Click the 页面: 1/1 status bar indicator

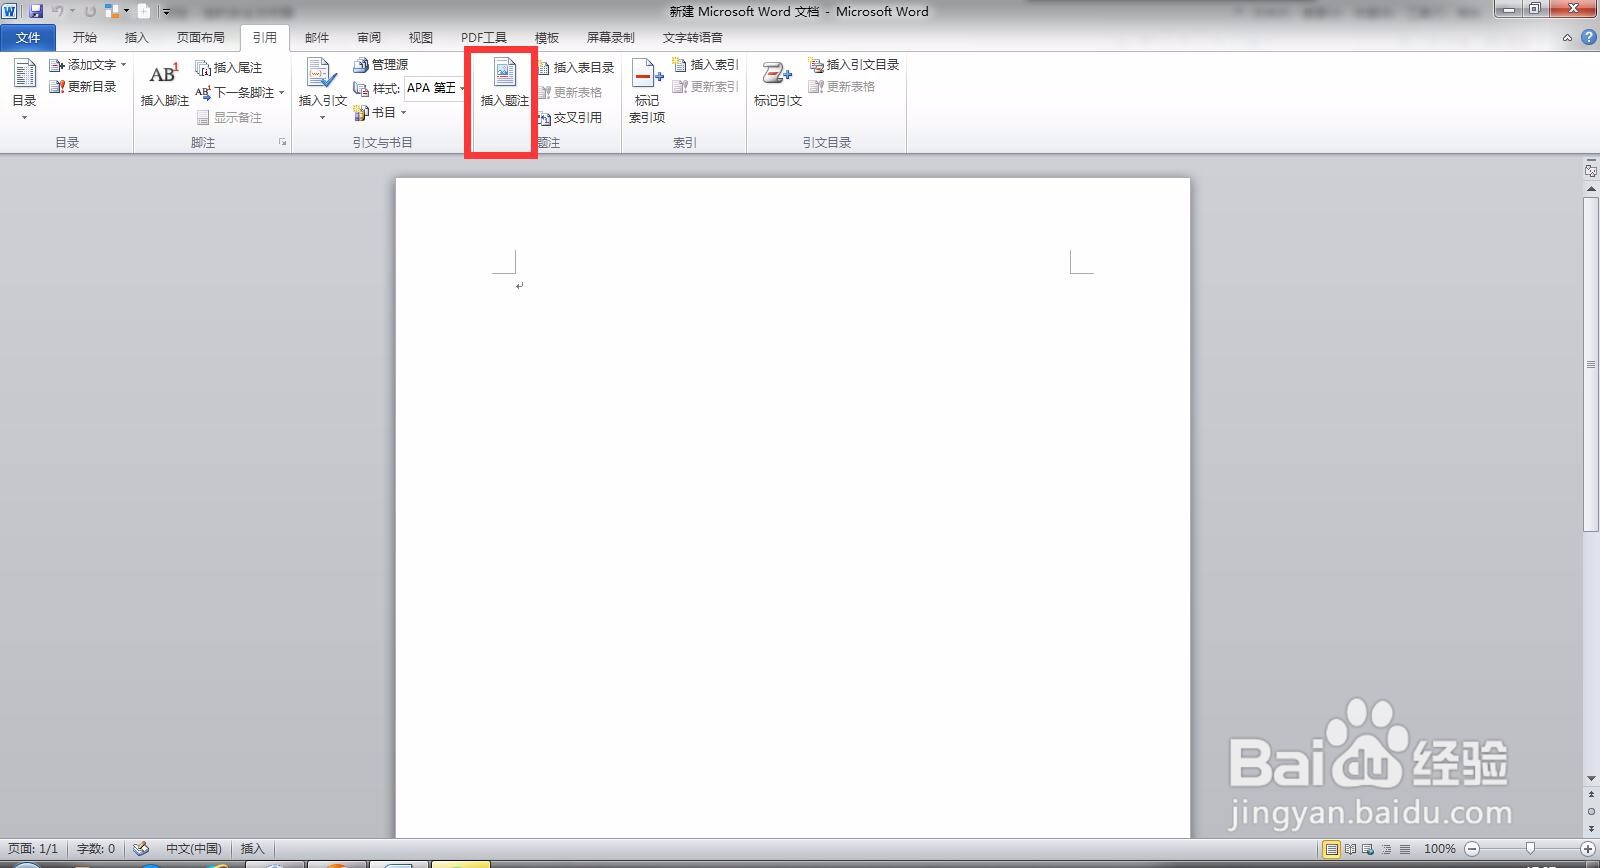tap(33, 849)
